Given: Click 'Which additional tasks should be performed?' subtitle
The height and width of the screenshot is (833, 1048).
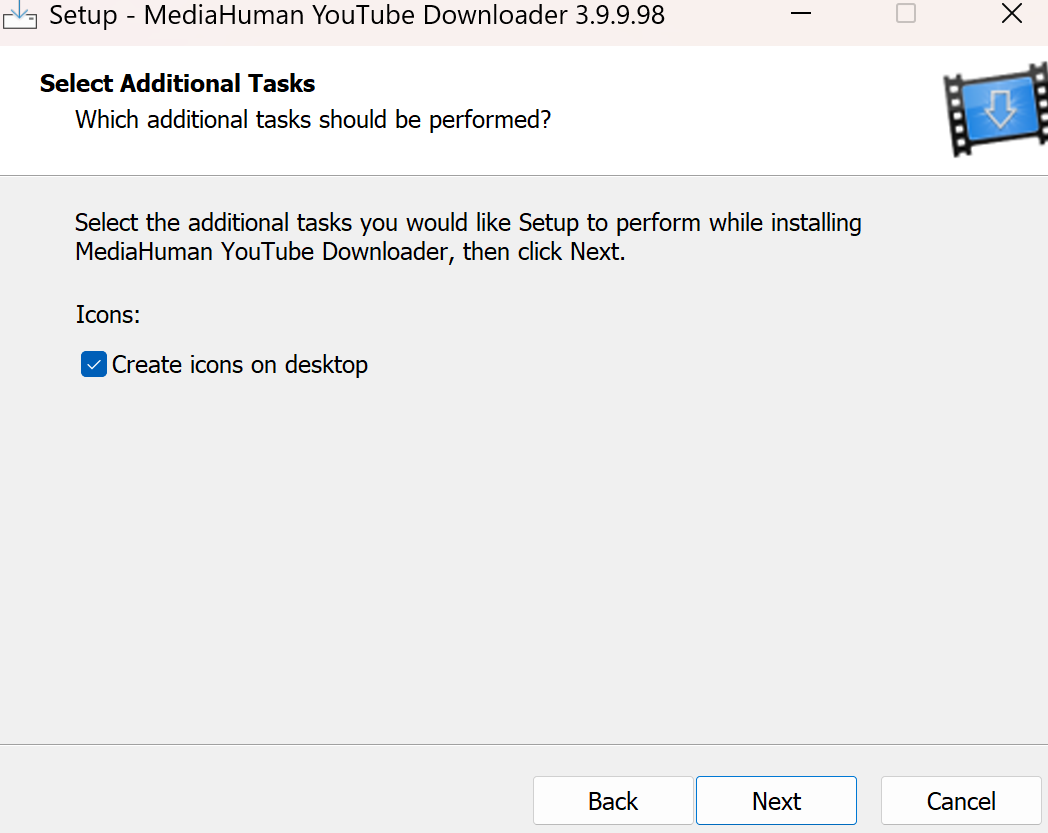Looking at the screenshot, I should (313, 120).
